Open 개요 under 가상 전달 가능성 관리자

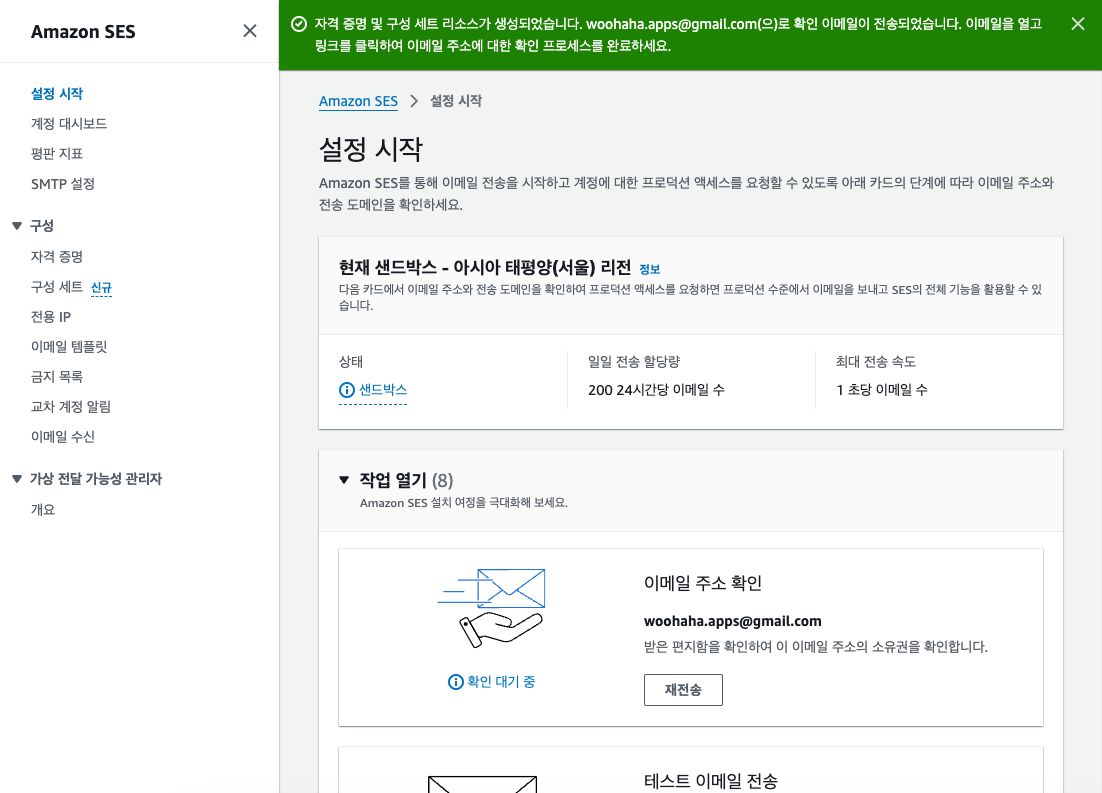[x=43, y=510]
